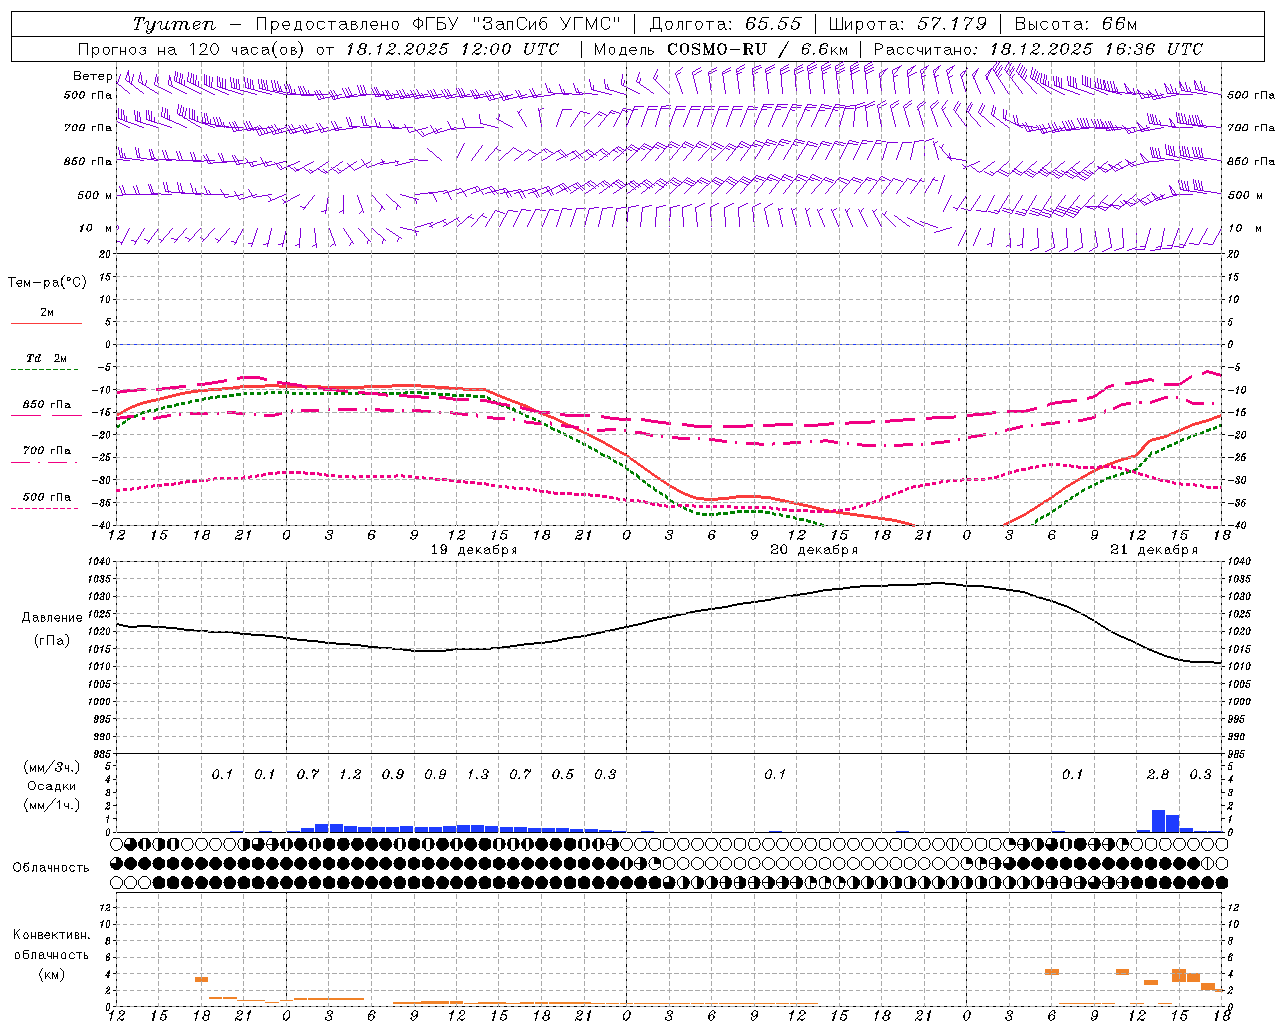Select the text Предоставлено ФГБУ "ЗапСиб УГМС"
The width and height of the screenshot is (1280, 1024).
coord(438,24)
